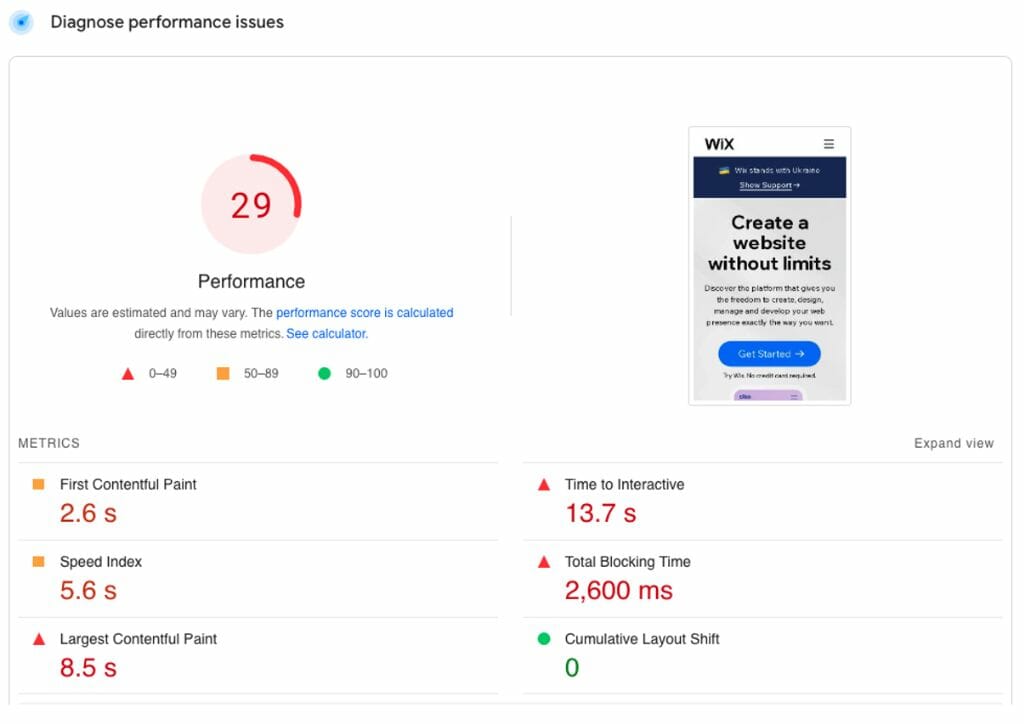Click the red triangle beside Largest Contentful Paint
The image size is (1024, 724).
39,639
